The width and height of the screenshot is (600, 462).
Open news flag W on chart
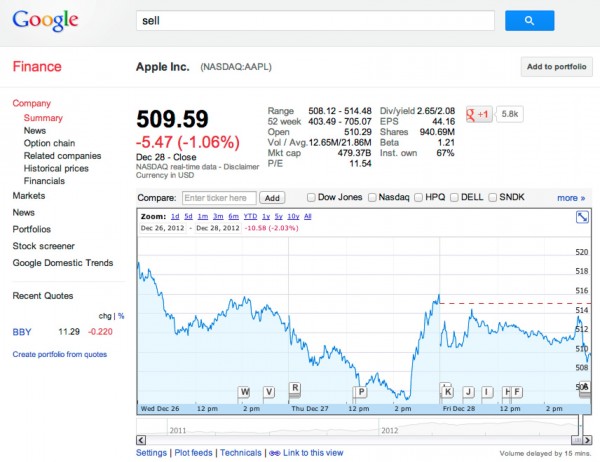point(244,391)
